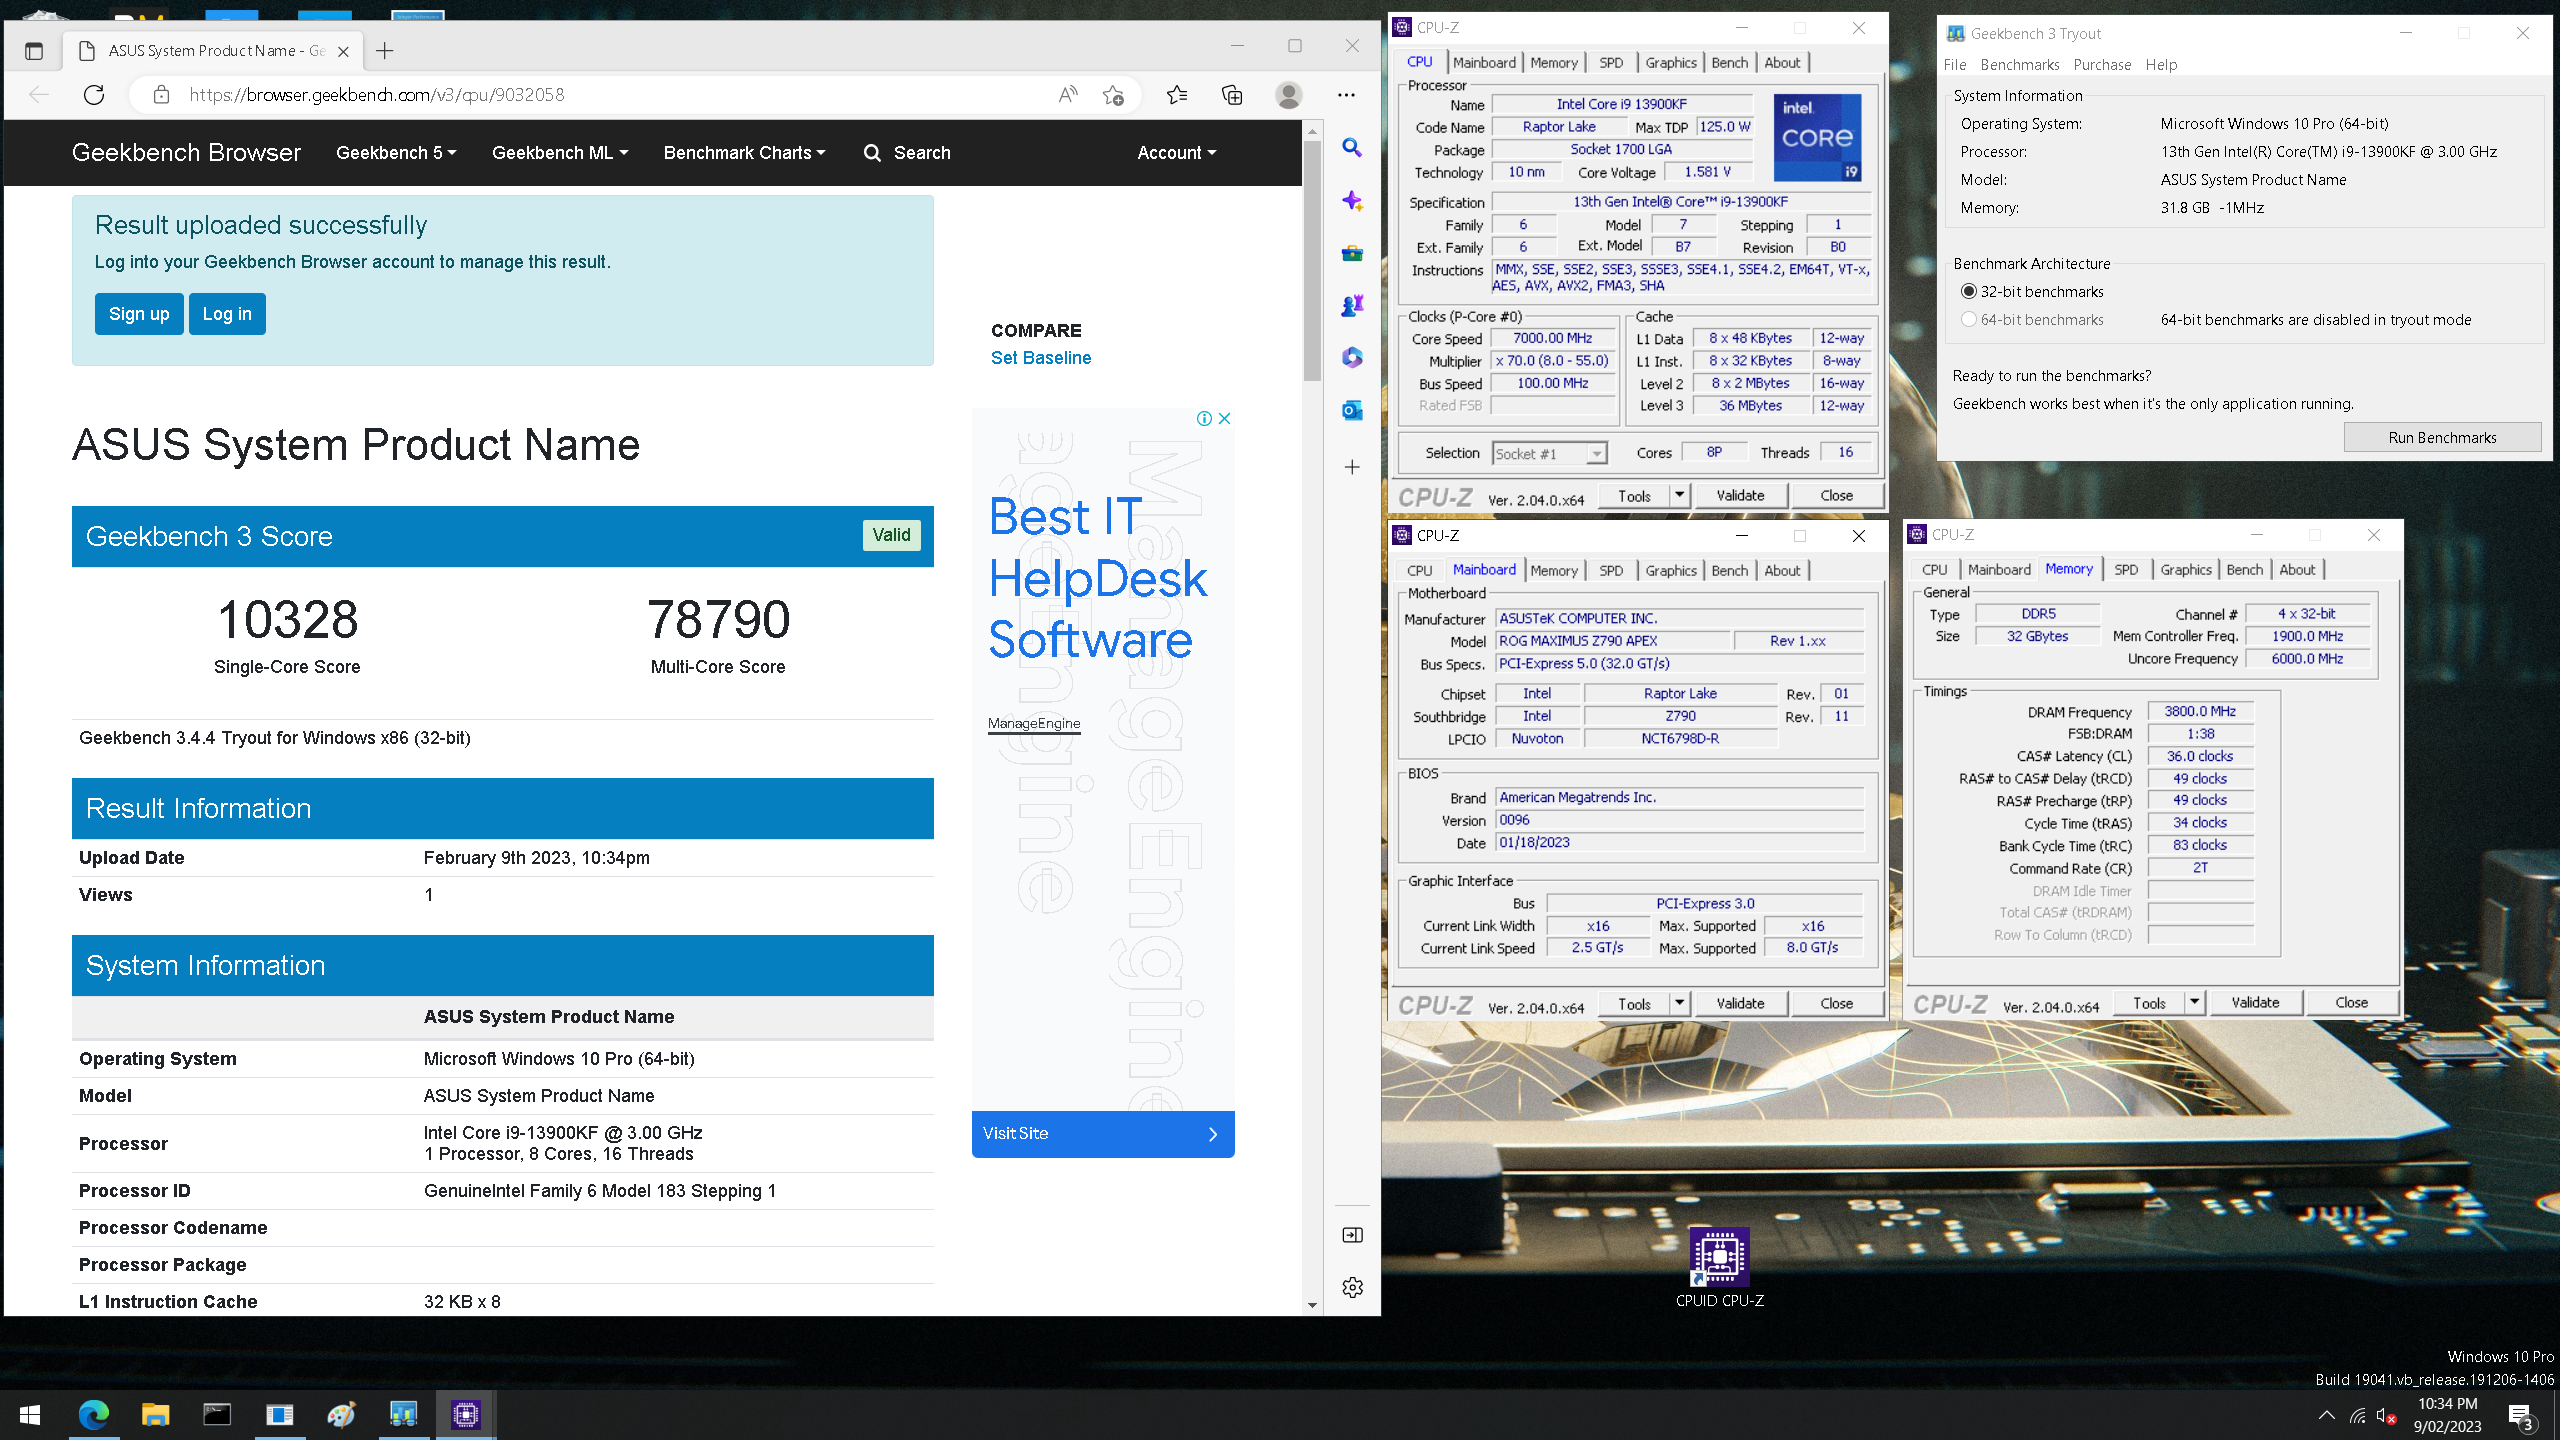Open Tools dropdown arrow in top CPU-Z window
This screenshot has height=1440, width=2560.
click(1679, 495)
